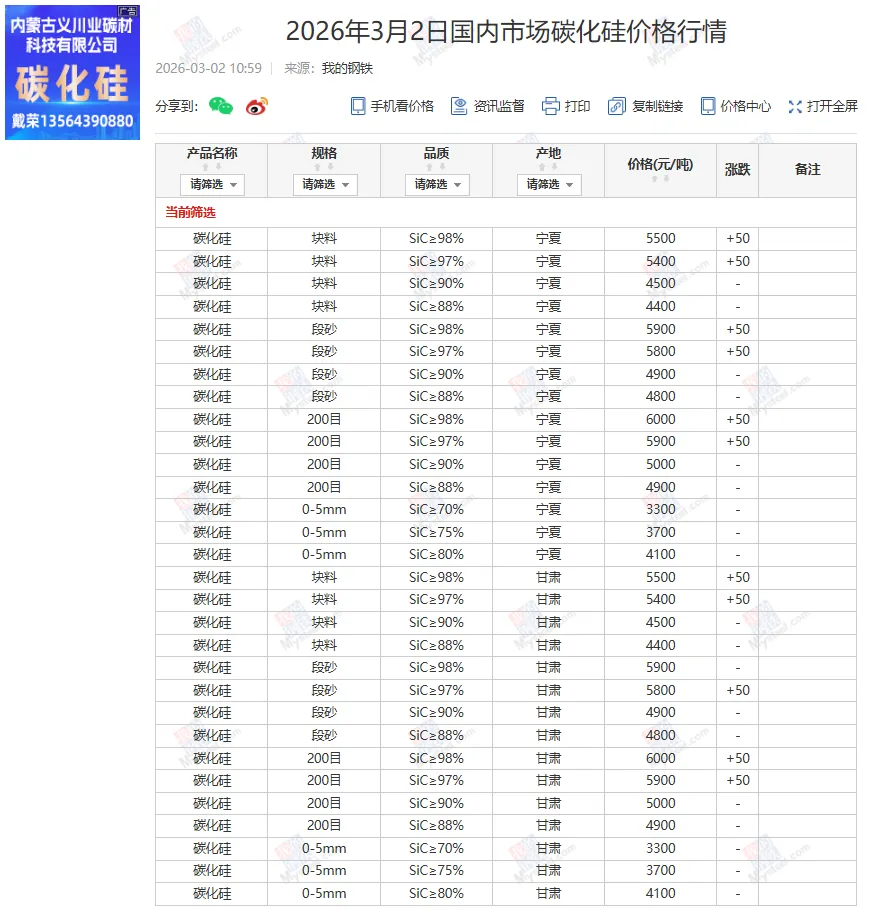Screen dimensions: 875x910
Task: Click 200目 spec in 宁夏 SiC≥90% row
Action: (x=324, y=464)
